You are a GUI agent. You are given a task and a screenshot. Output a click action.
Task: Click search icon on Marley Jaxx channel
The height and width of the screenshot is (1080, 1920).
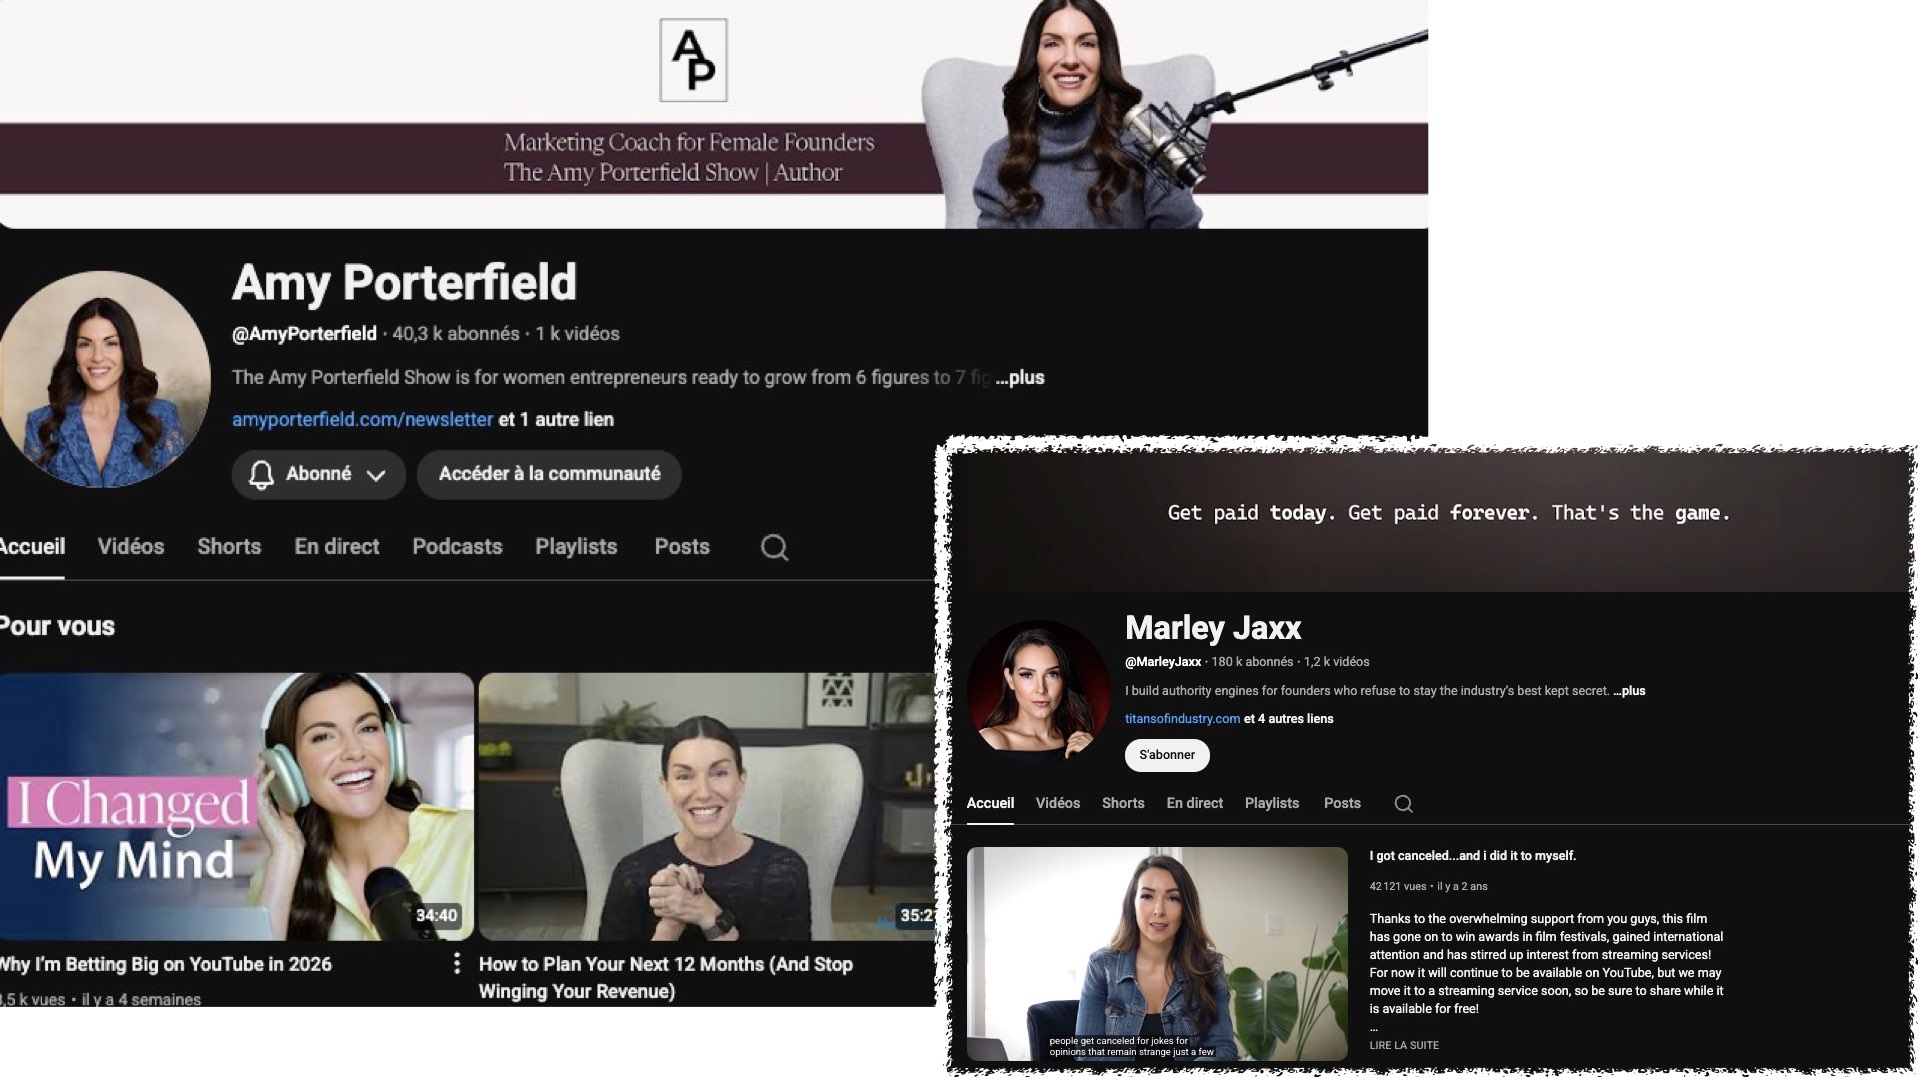click(x=1403, y=804)
